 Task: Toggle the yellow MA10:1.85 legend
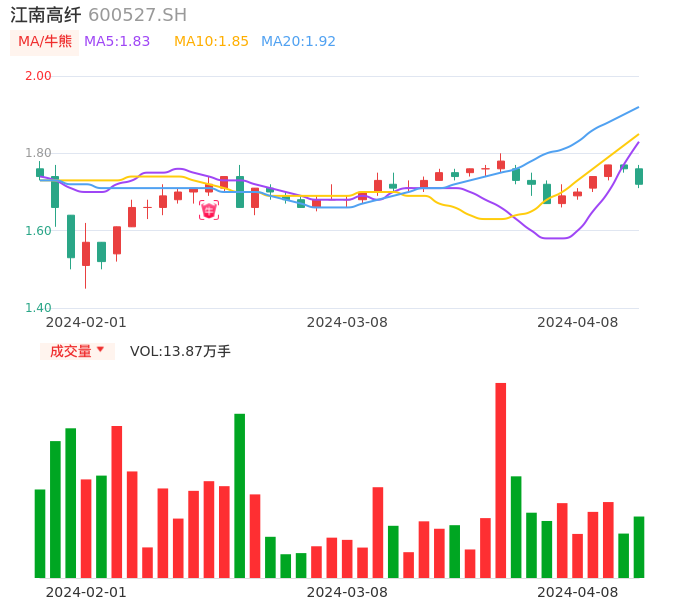click(x=211, y=42)
